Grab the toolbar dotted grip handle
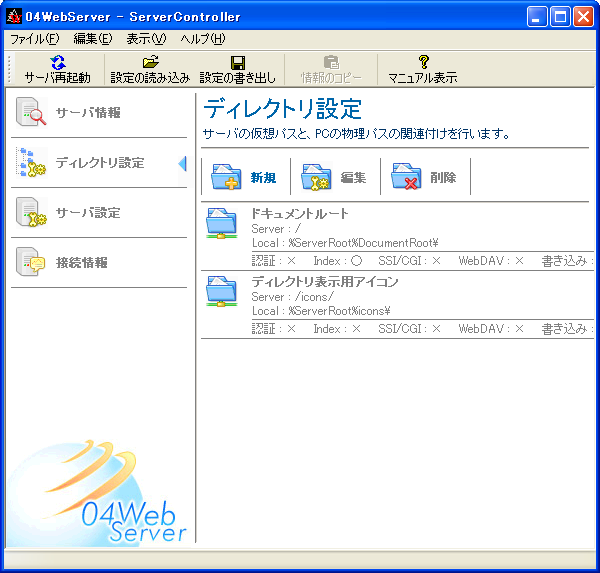600x573 pixels. point(9,69)
